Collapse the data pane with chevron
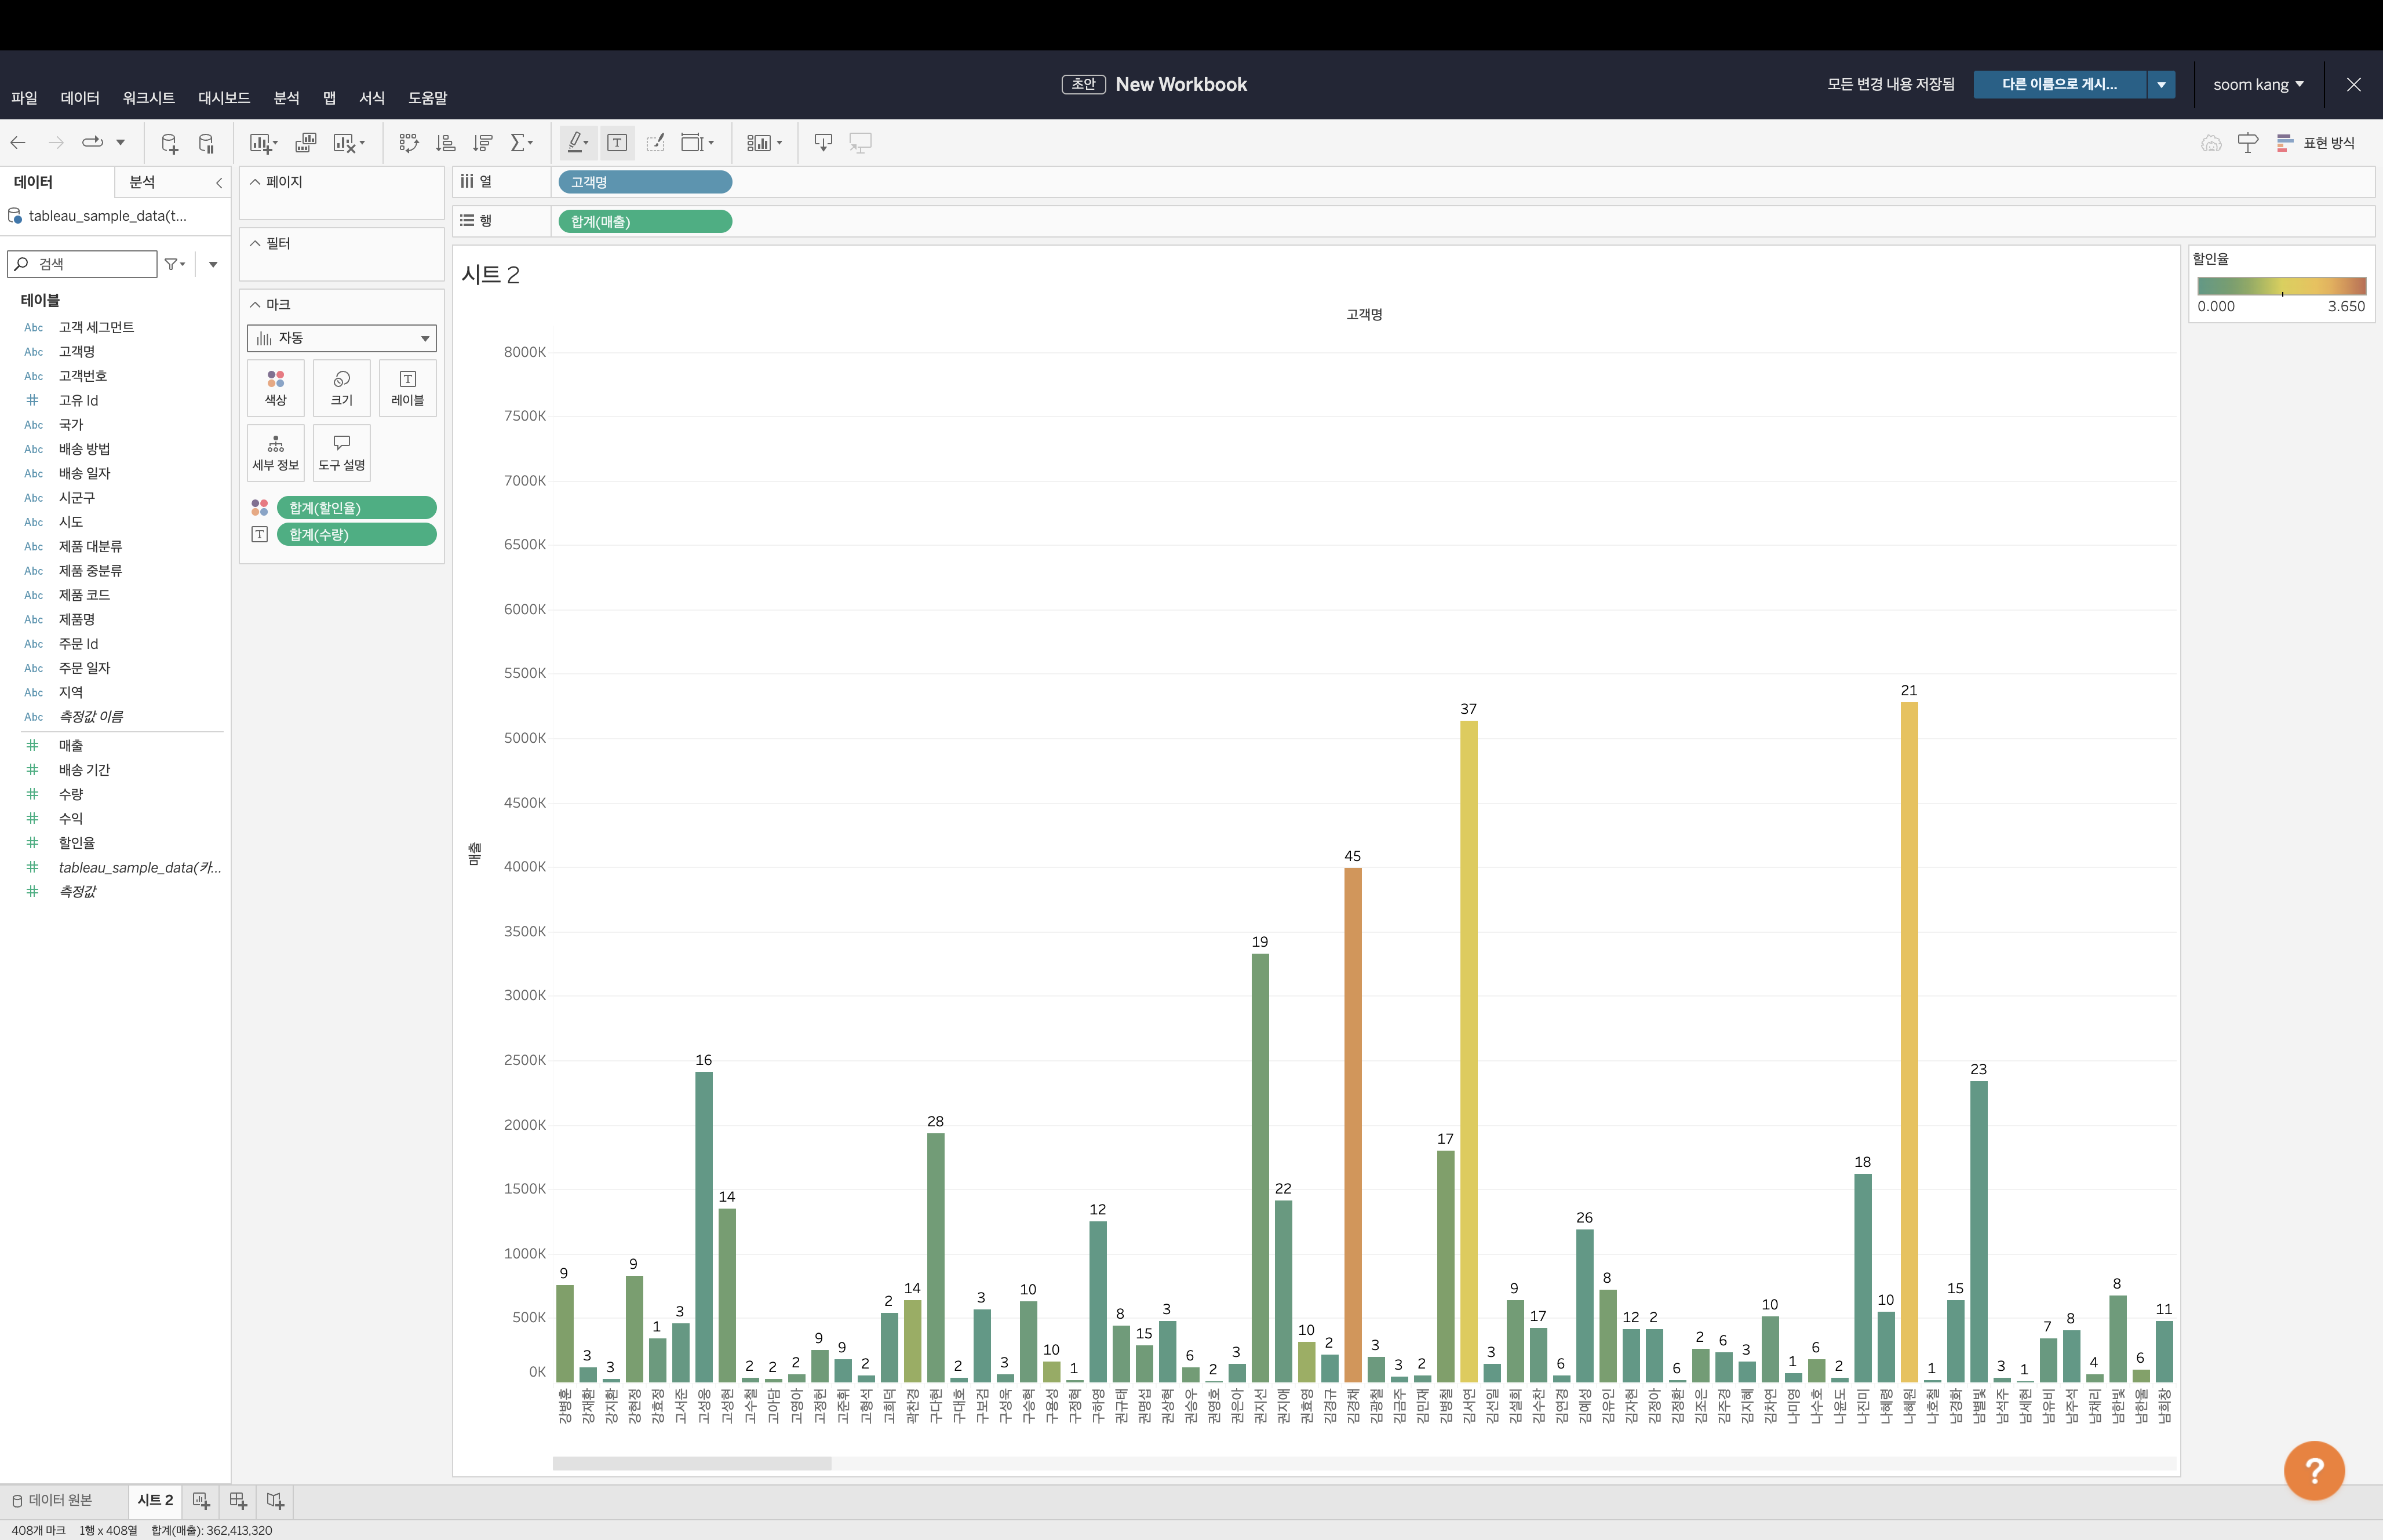 coord(219,182)
